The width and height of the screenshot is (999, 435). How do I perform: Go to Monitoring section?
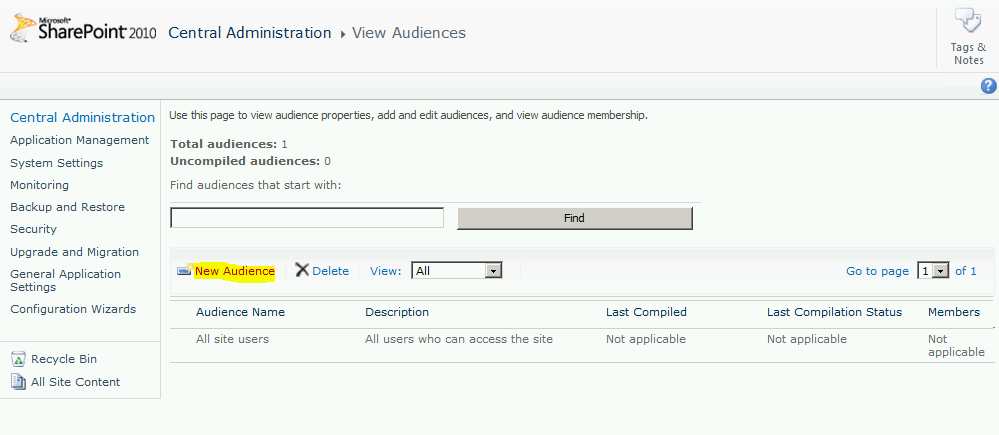(x=39, y=185)
